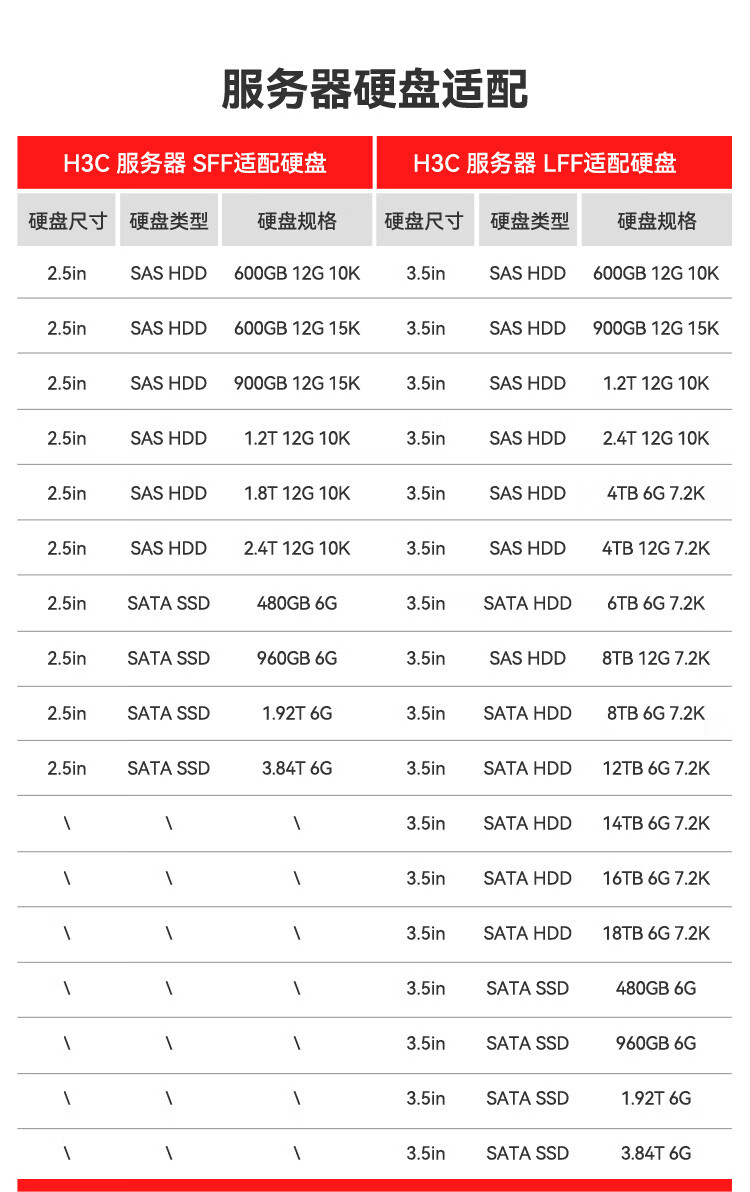This screenshot has width=750, height=1192.
Task: Select the H3C 服务器 SFF适配硬盘 header
Action: point(195,163)
